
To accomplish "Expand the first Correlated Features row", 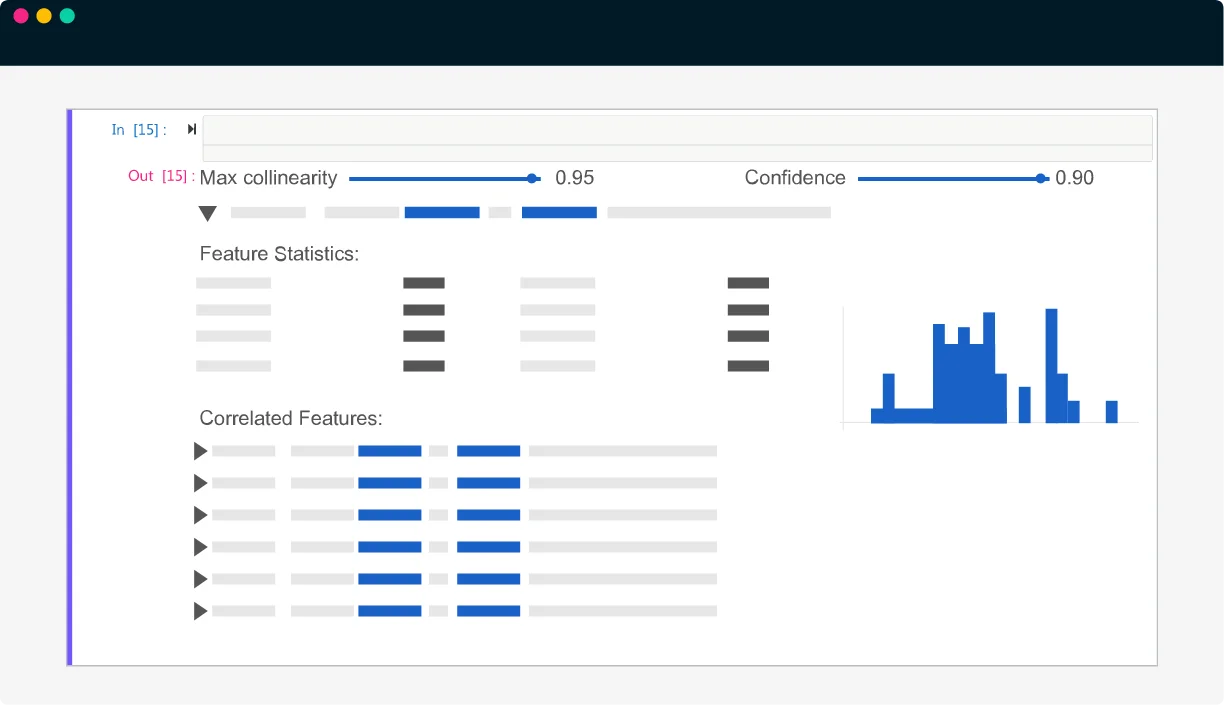I will click(200, 451).
